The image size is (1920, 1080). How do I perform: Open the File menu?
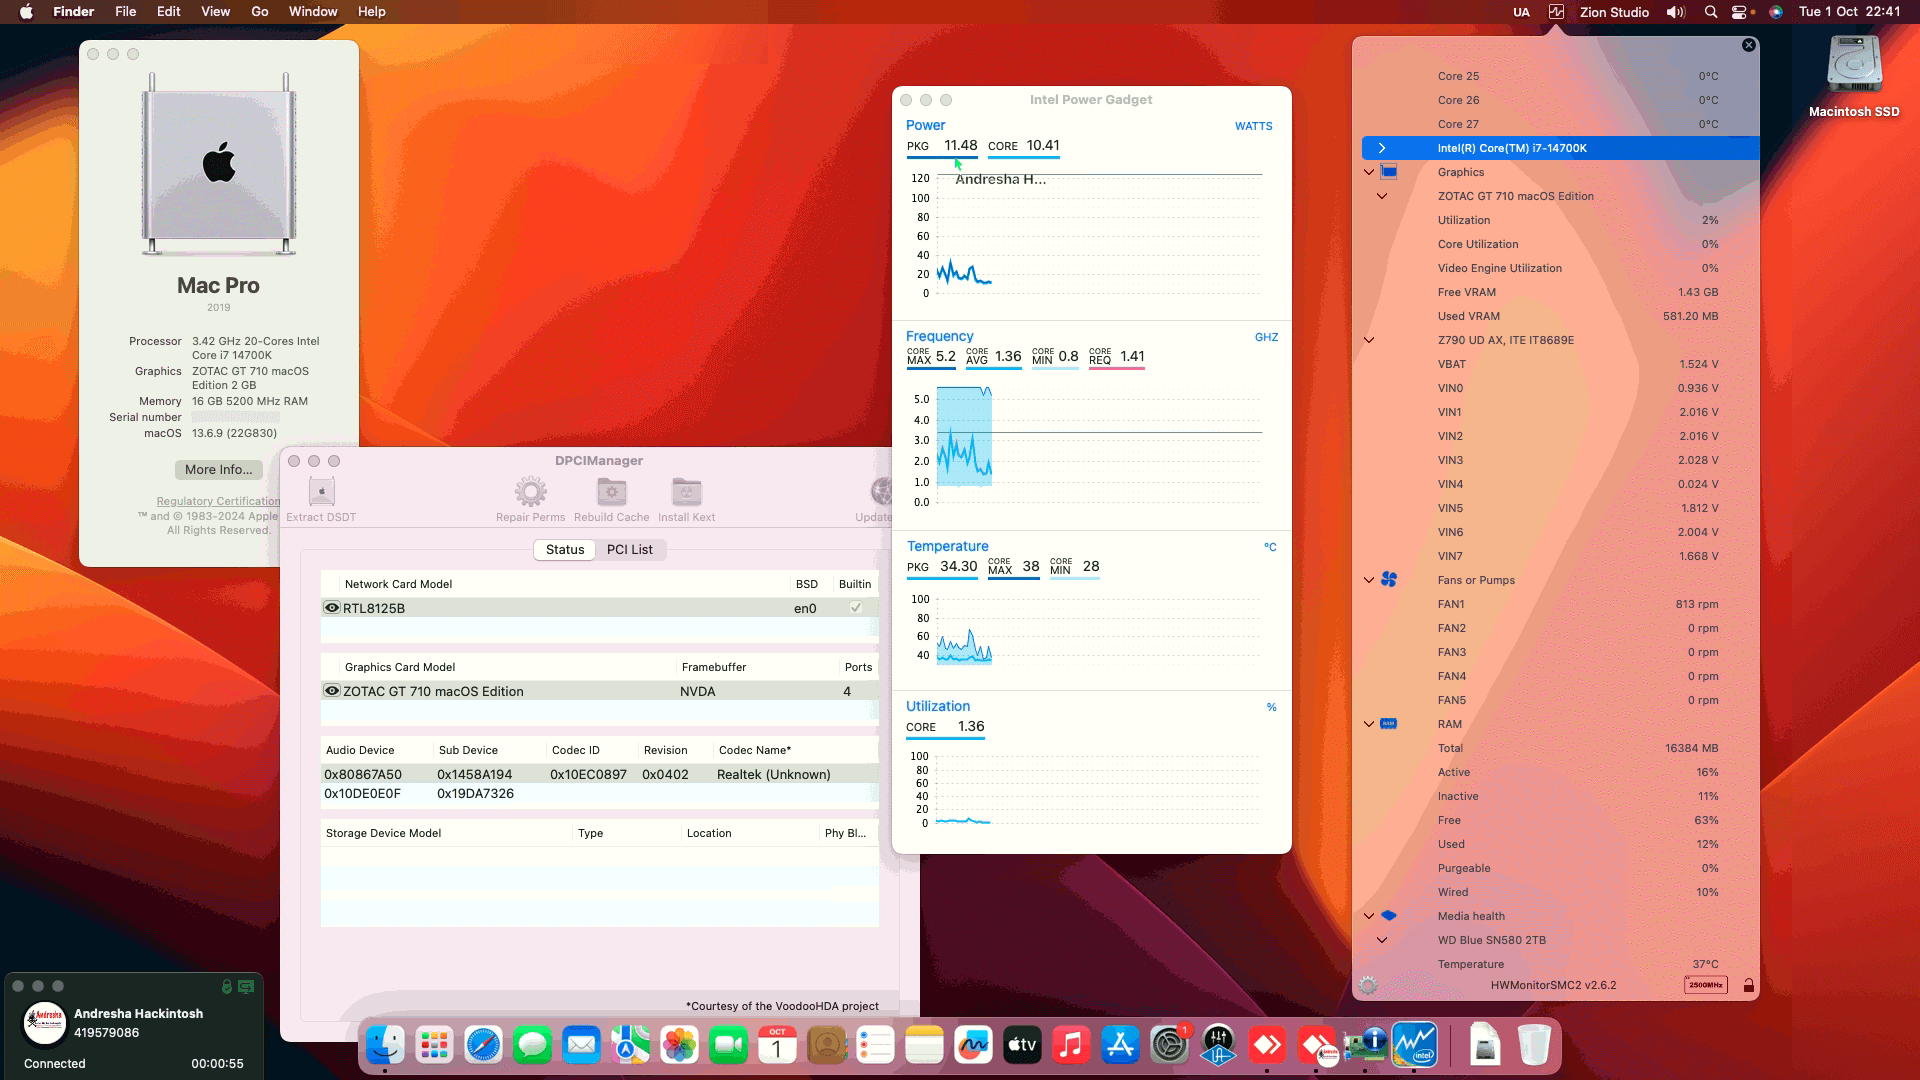[126, 12]
